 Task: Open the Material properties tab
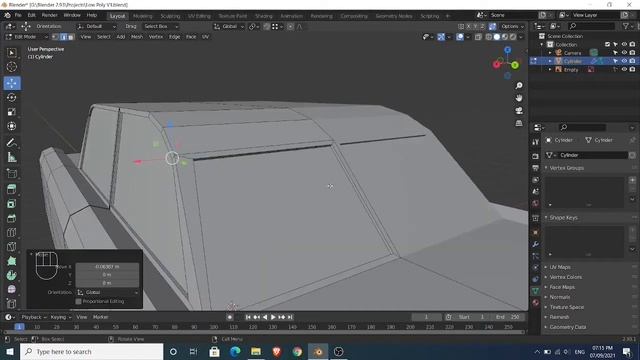pos(536,302)
